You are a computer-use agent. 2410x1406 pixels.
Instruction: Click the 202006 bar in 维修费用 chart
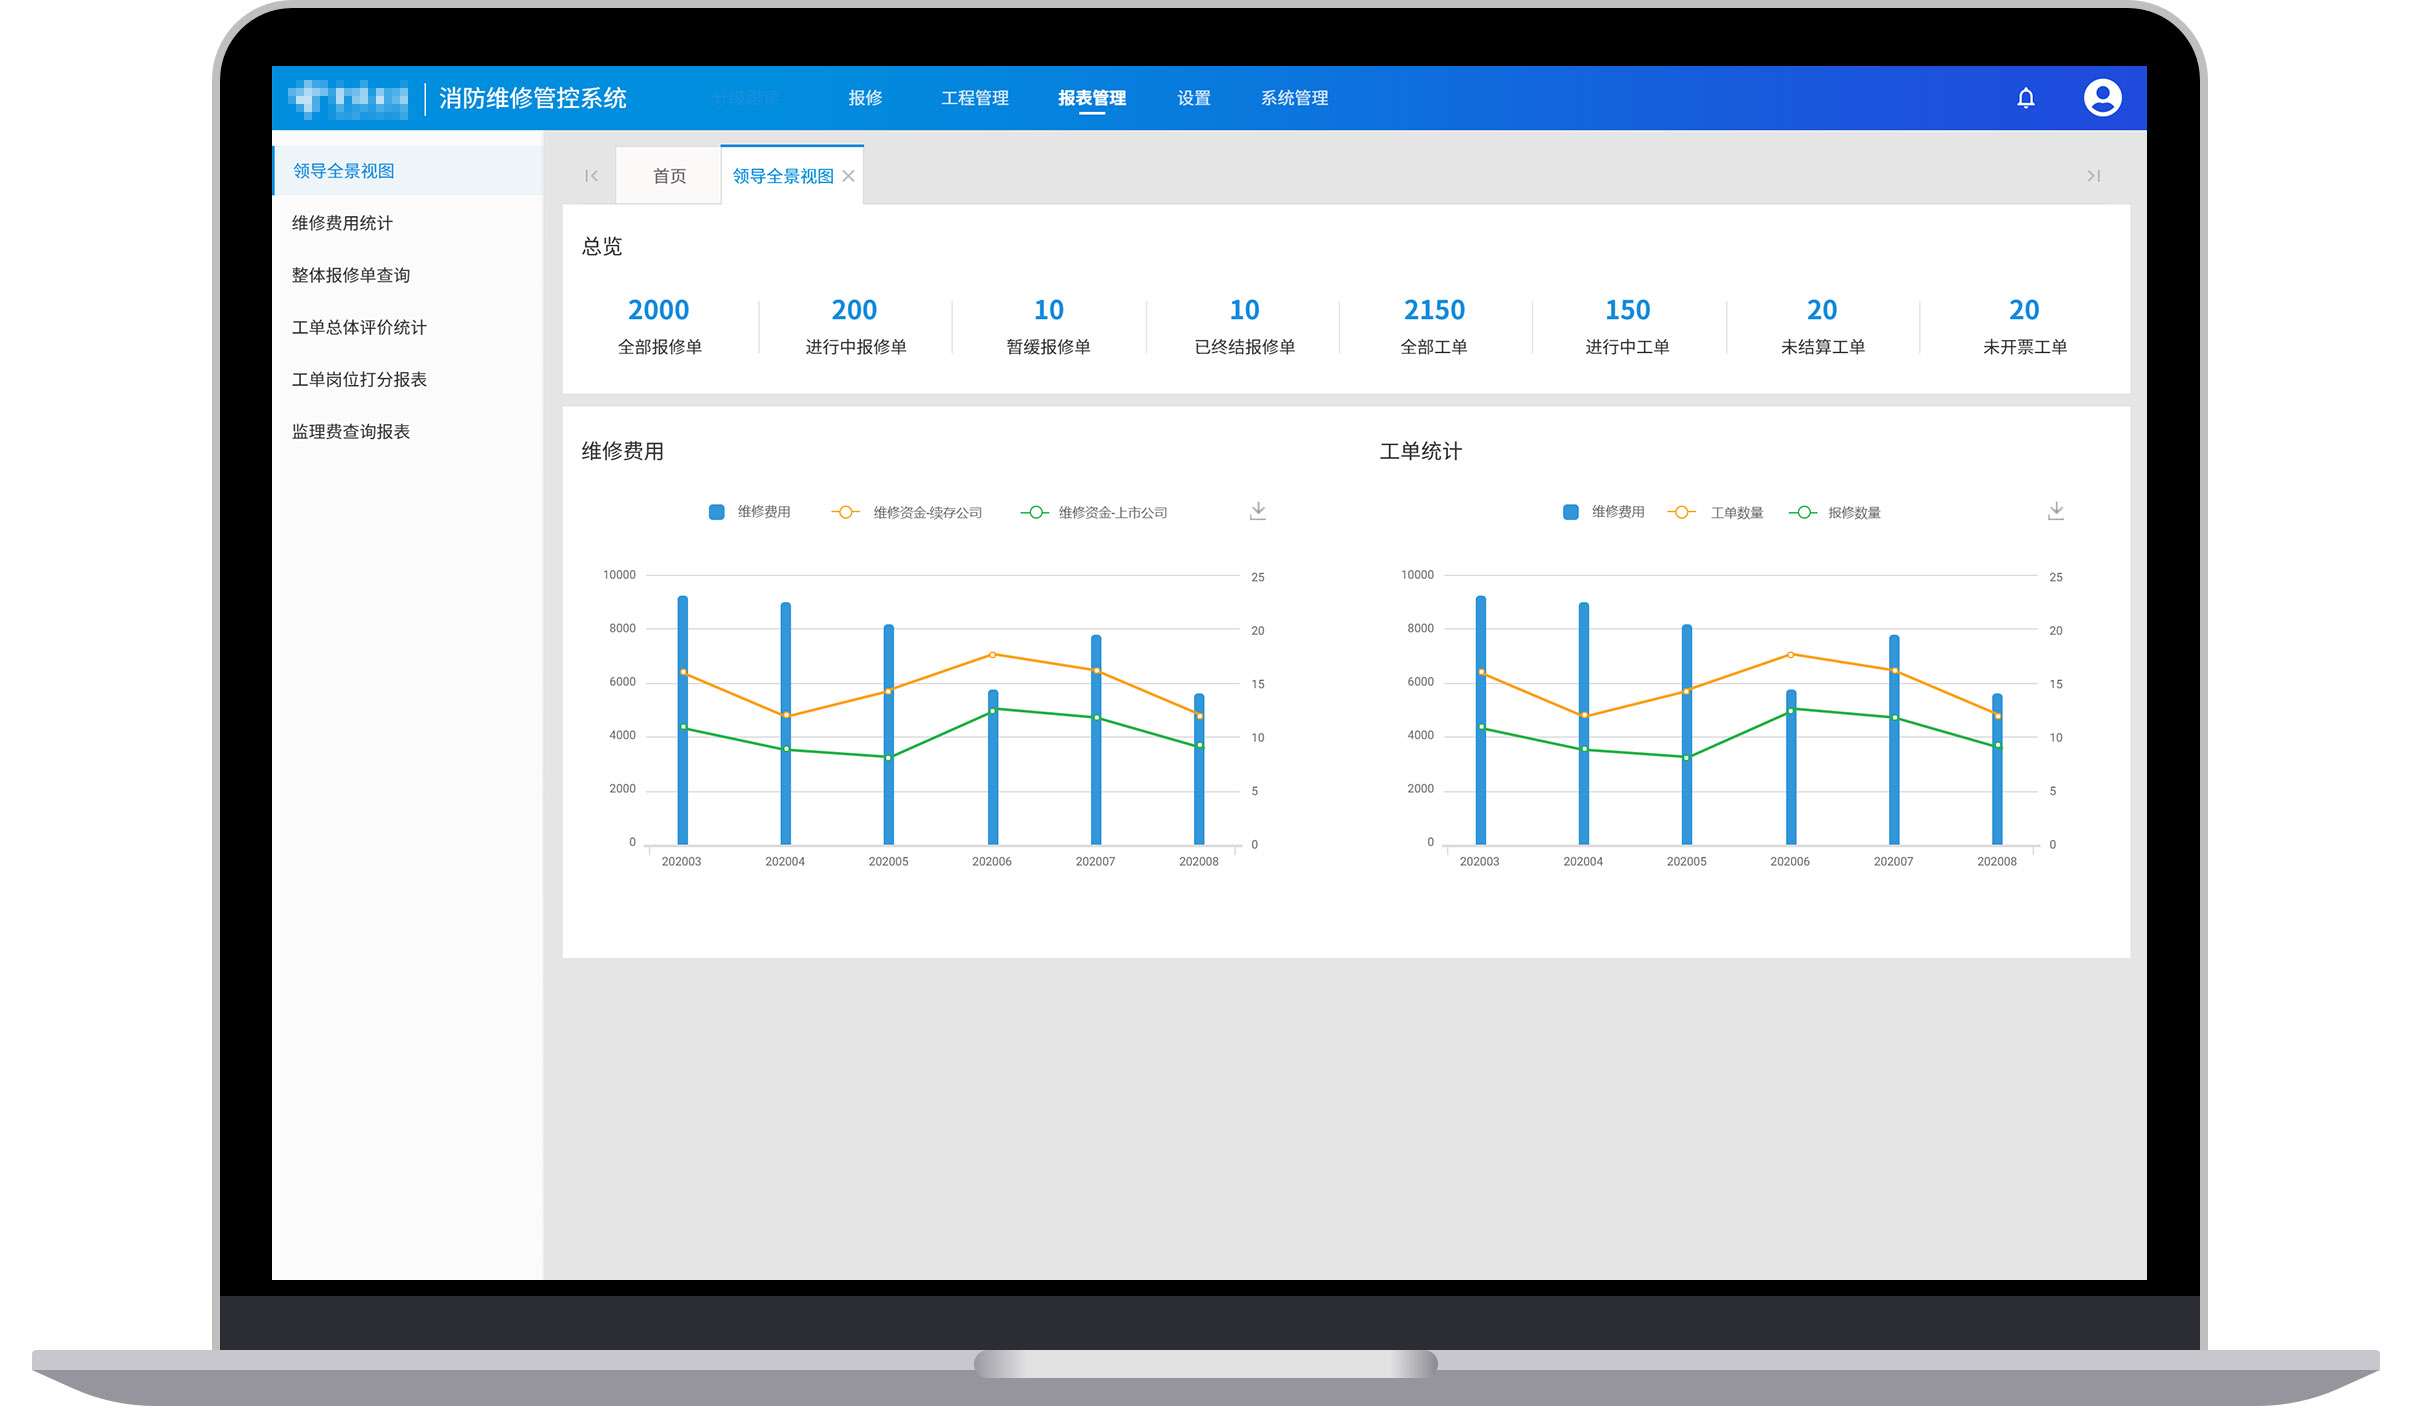993,767
